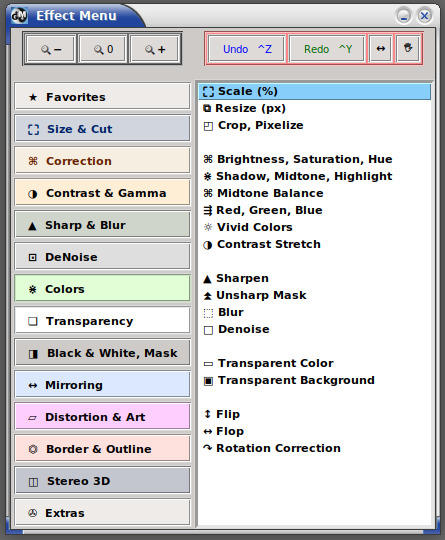This screenshot has width=445, height=540.
Task: Choose Crop, Pixelize effect
Action: coord(314,125)
